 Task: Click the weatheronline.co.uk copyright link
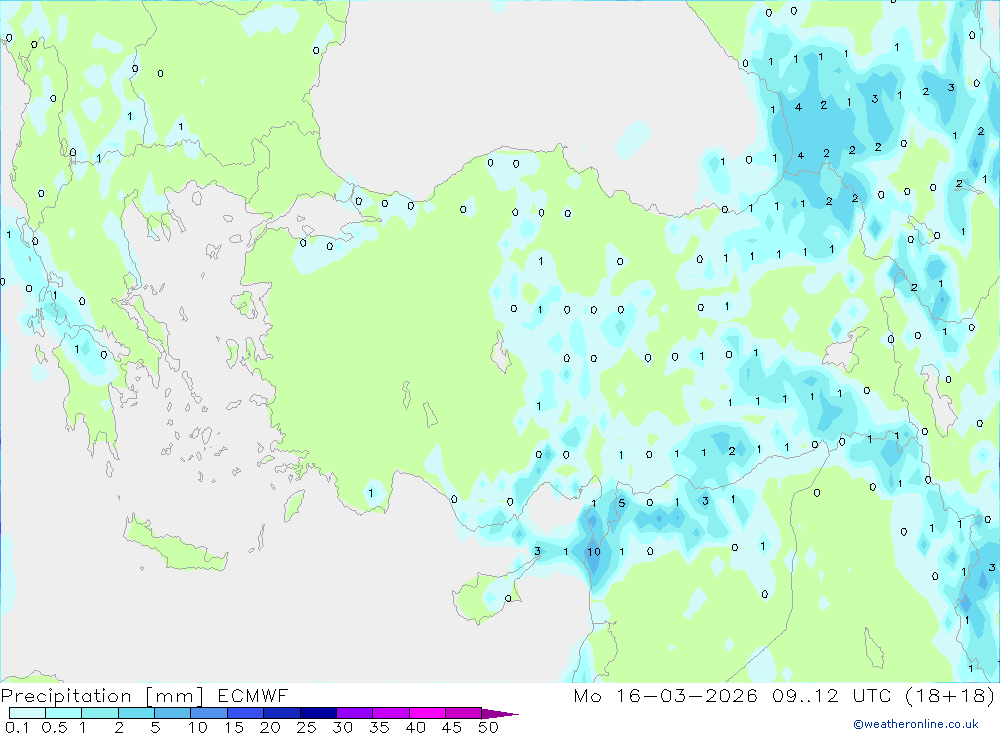point(916,724)
